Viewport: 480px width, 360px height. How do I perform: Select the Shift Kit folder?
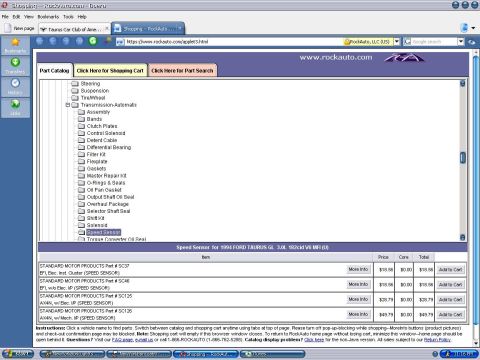95,218
